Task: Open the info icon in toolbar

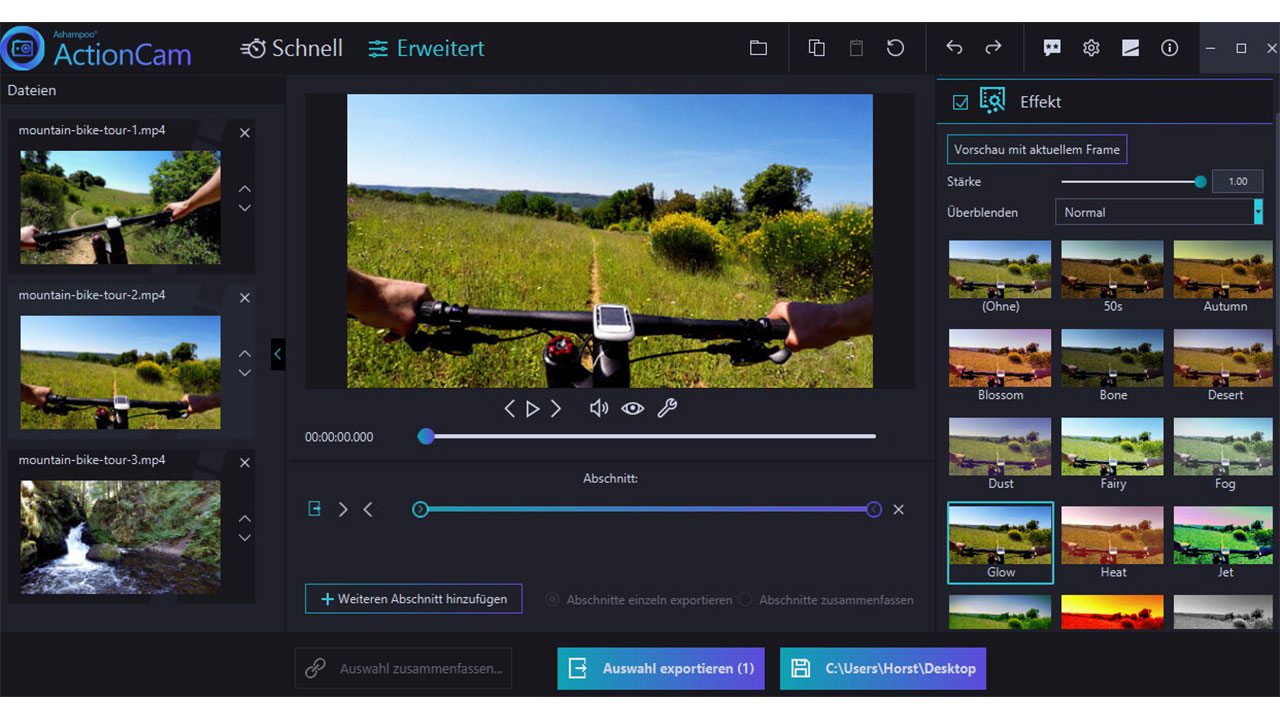Action: coord(1169,48)
